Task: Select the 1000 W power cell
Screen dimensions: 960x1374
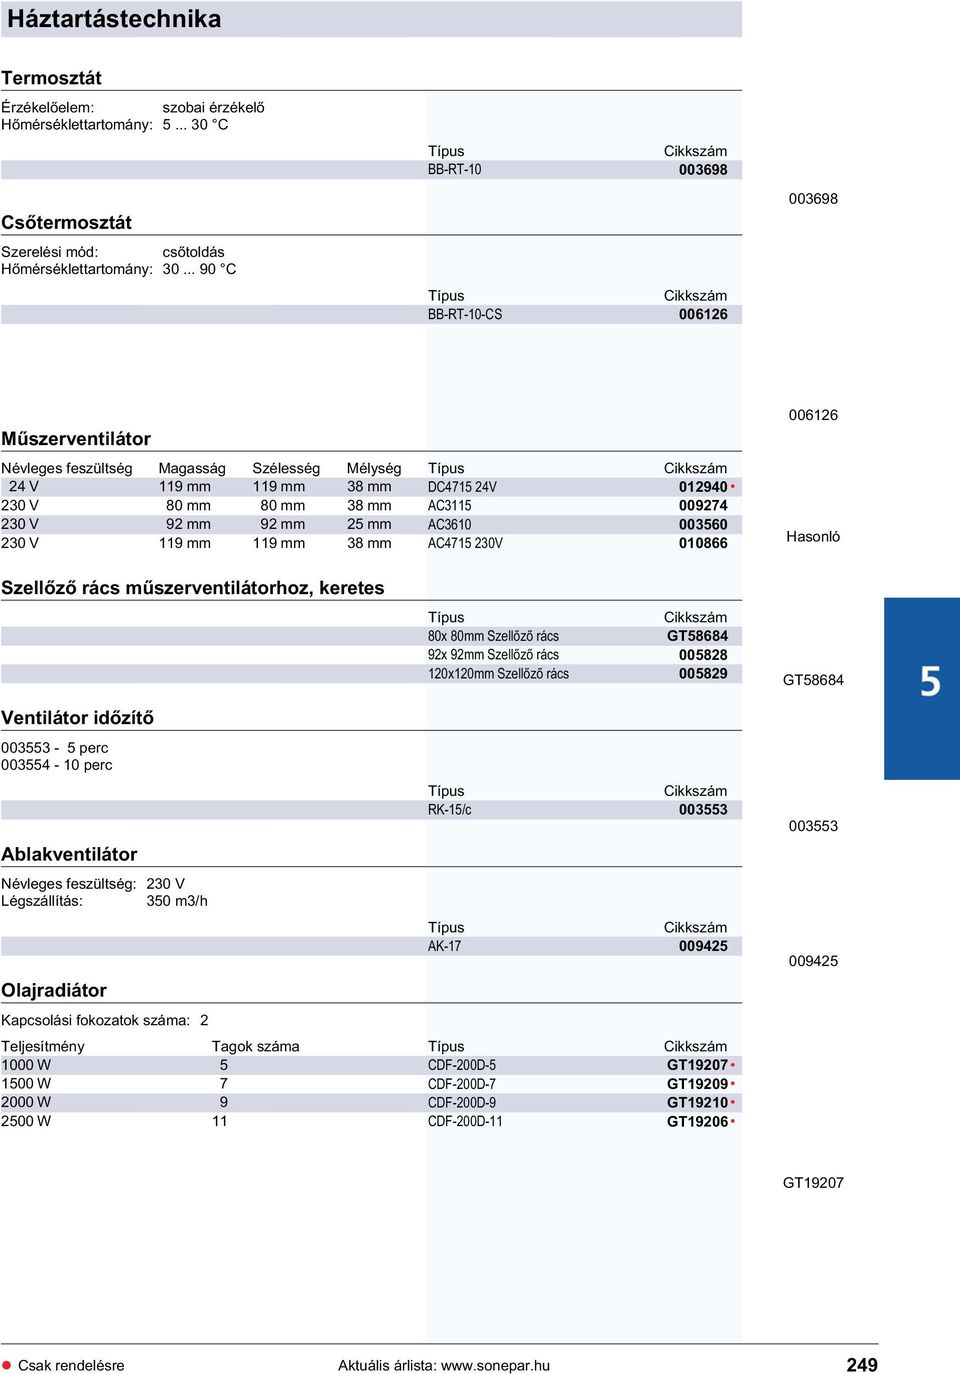Action: (x=26, y=1065)
